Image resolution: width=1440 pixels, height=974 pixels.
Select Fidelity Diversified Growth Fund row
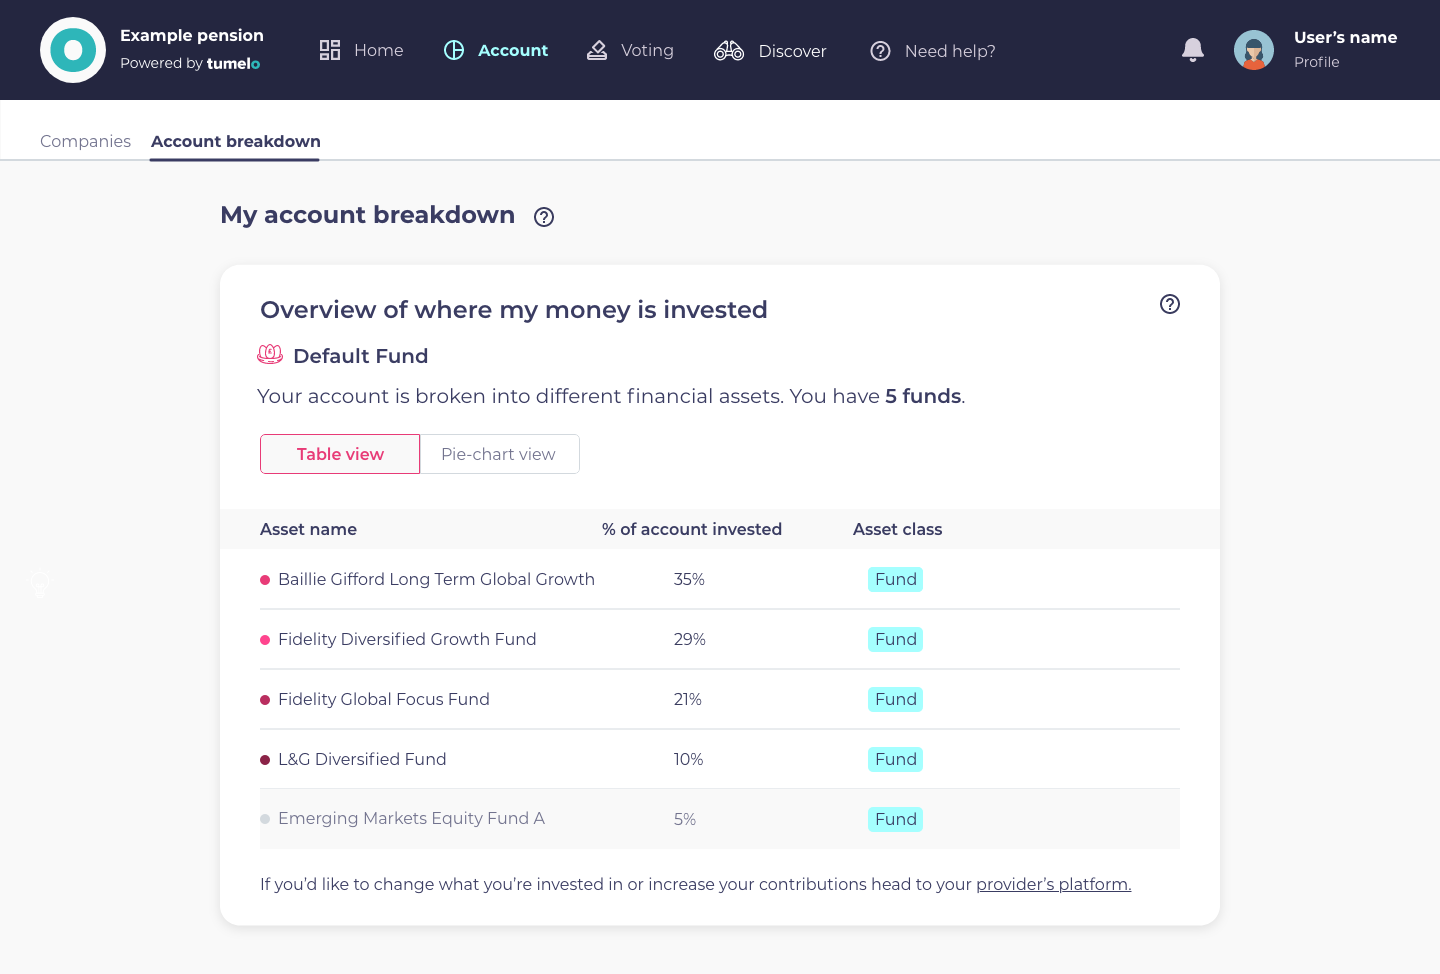[x=720, y=639]
